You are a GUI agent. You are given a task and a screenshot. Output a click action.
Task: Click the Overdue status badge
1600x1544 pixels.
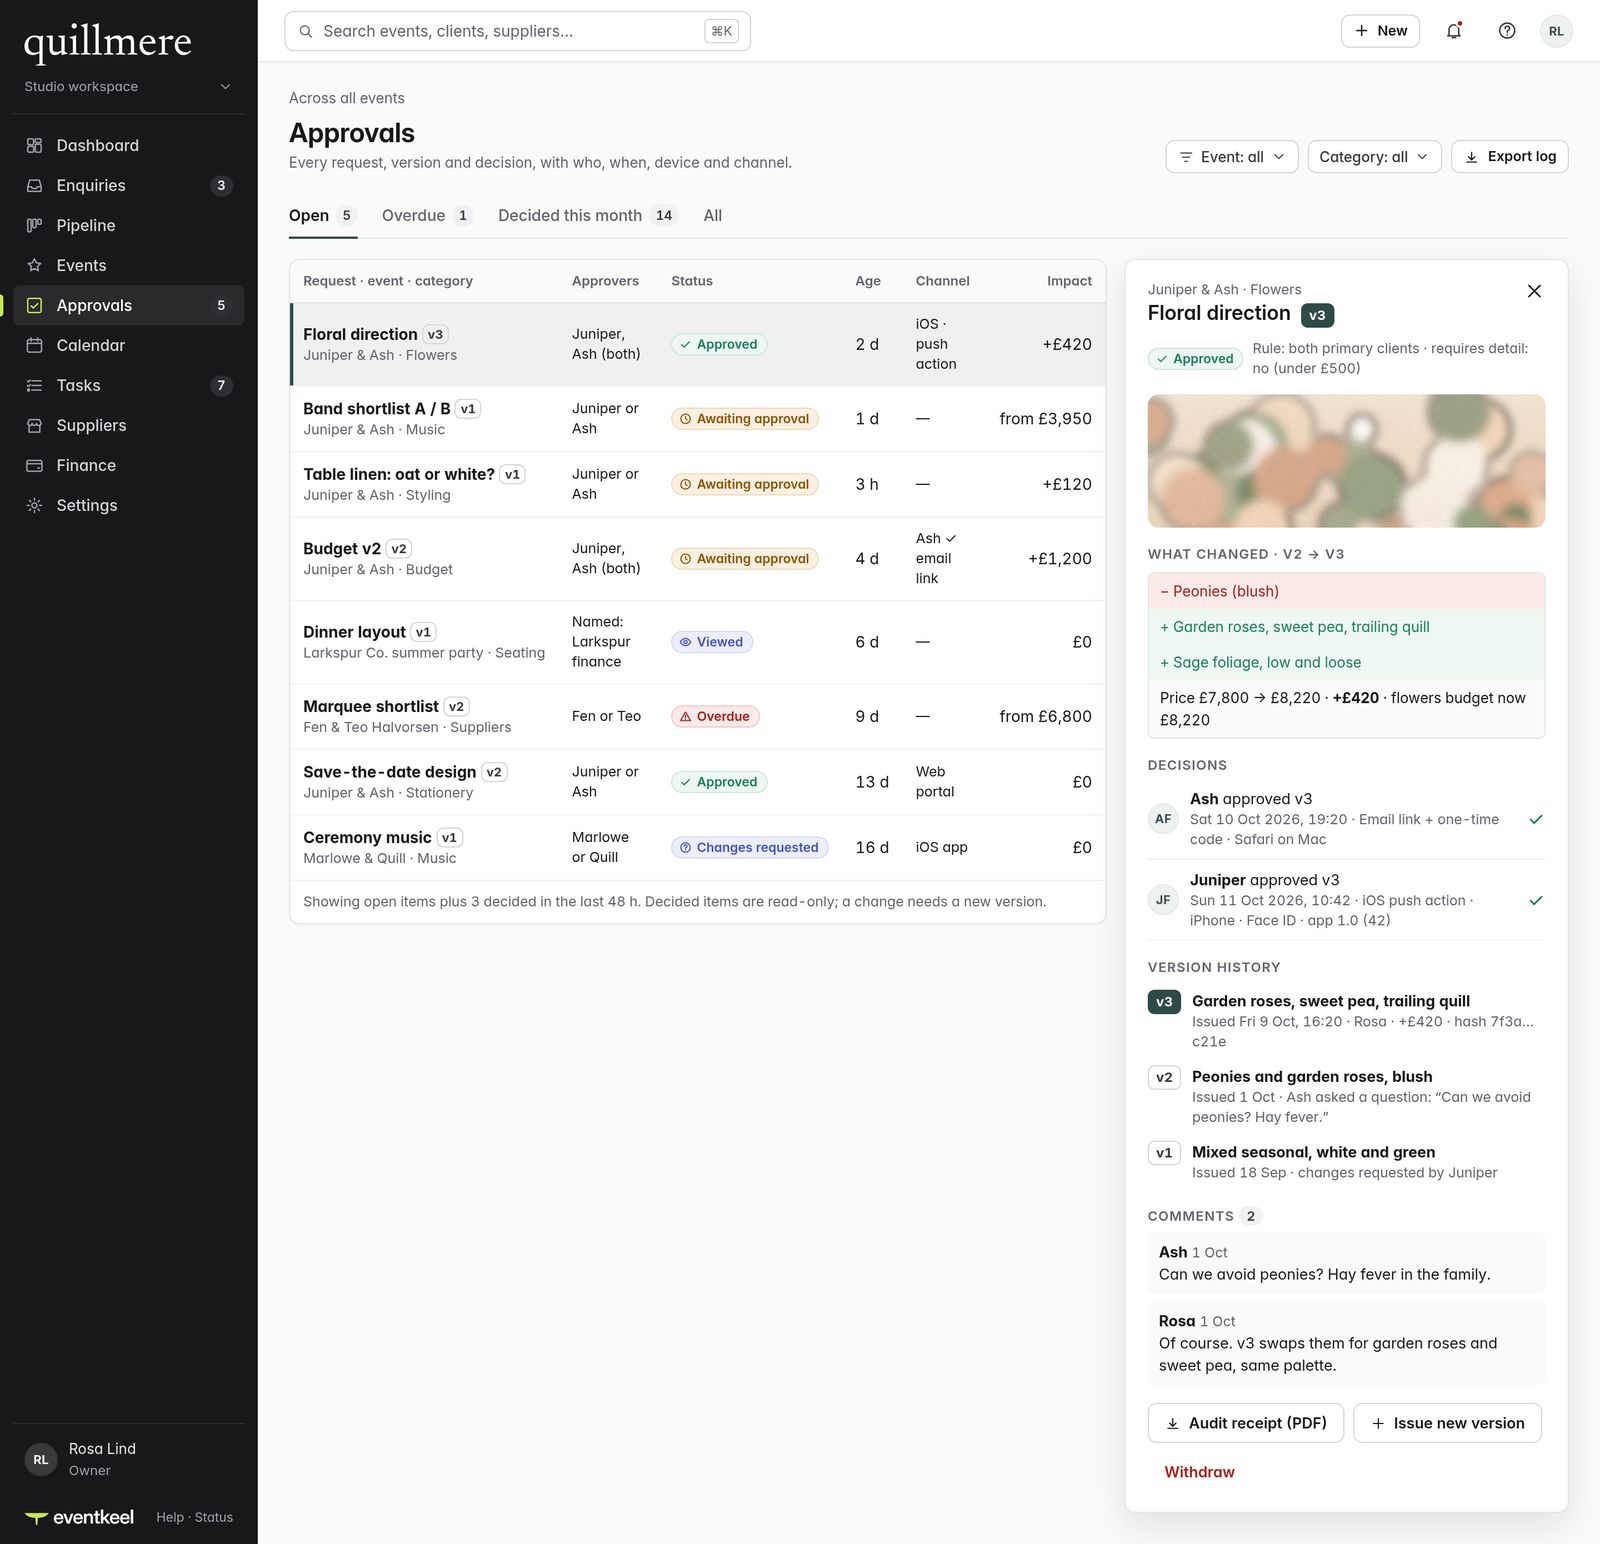pyautogui.click(x=715, y=716)
